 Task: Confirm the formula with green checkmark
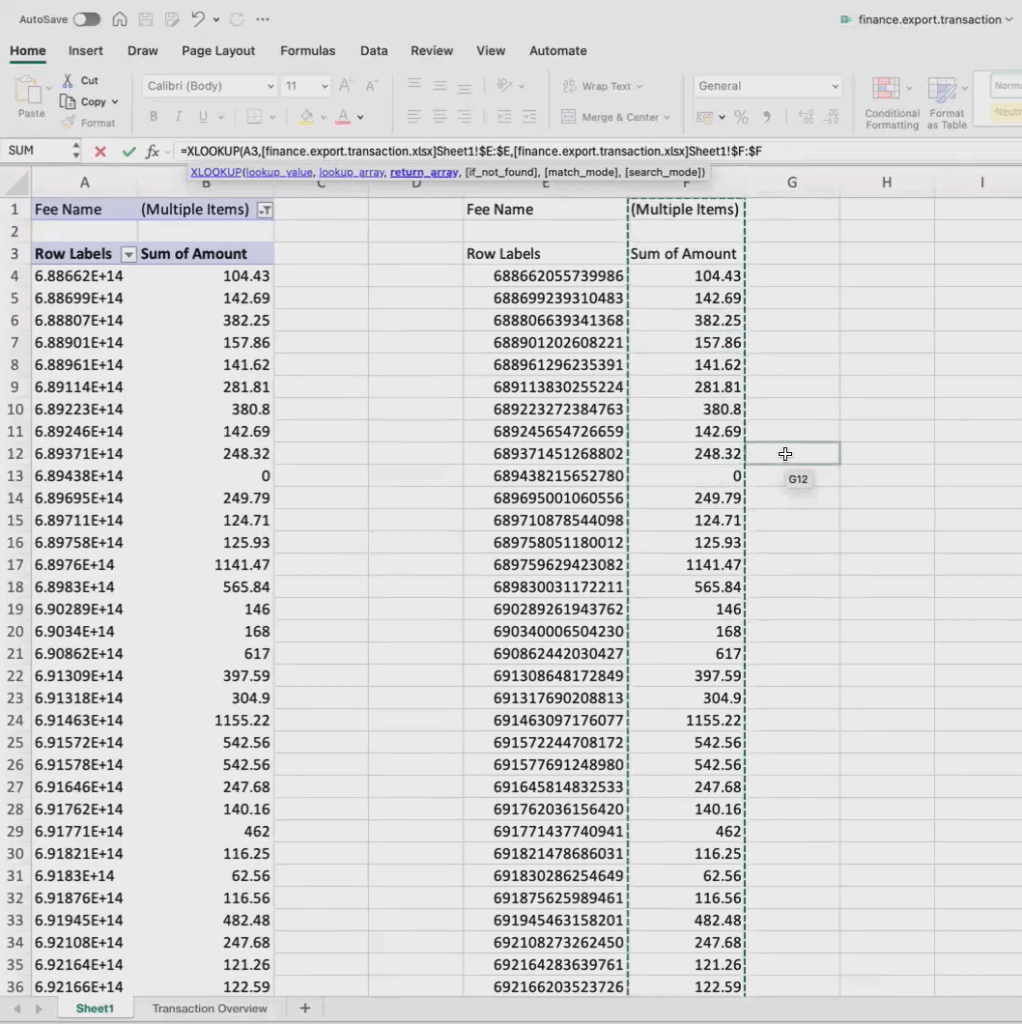tap(128, 151)
